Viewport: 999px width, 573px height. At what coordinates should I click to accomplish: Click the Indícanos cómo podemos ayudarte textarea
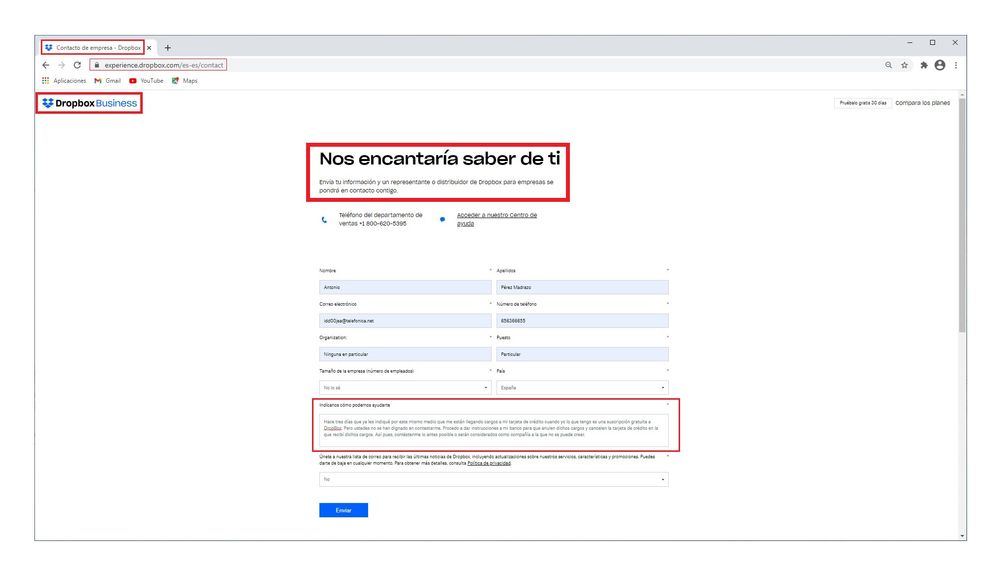click(494, 430)
